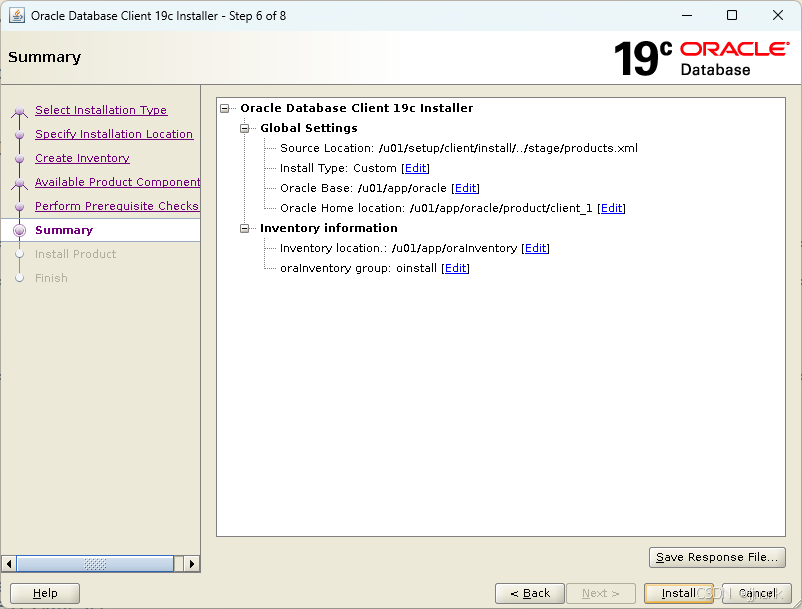
Task: Go to Select Installation Type step
Action: point(101,110)
